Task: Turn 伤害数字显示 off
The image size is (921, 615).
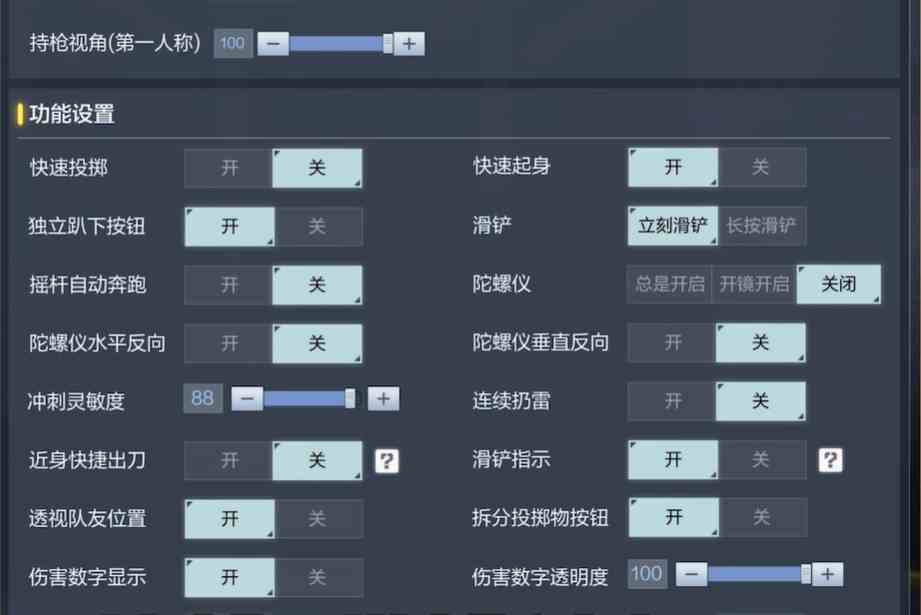Action: [x=318, y=577]
